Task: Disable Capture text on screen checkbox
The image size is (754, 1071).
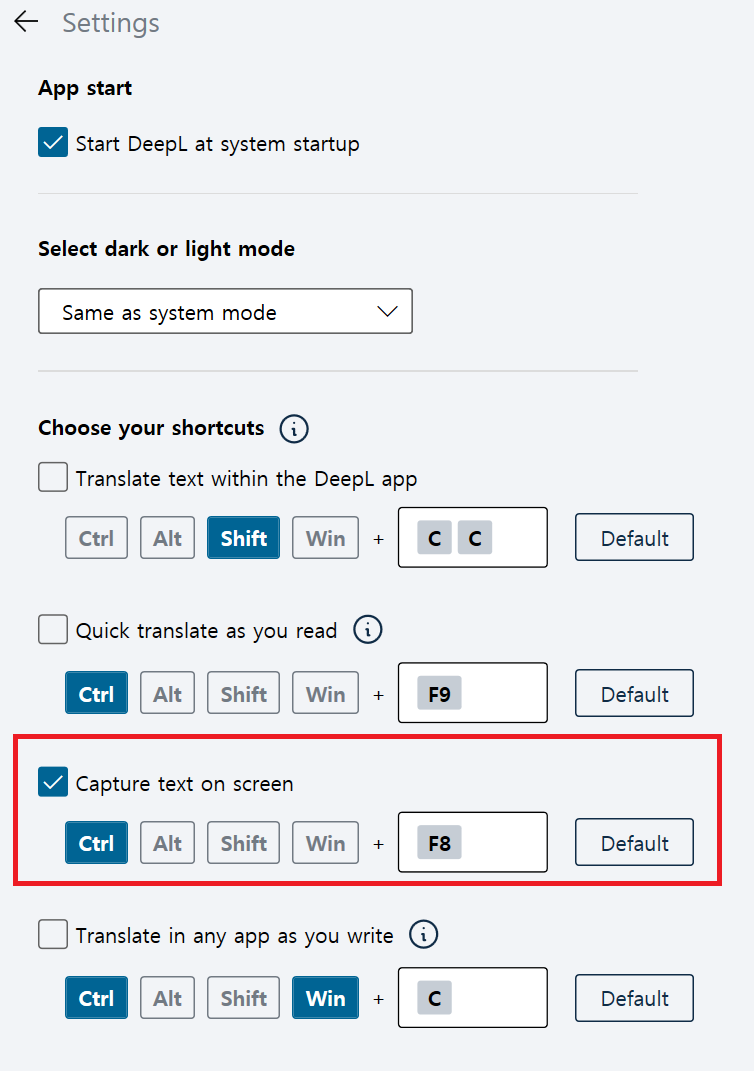Action: (x=53, y=782)
